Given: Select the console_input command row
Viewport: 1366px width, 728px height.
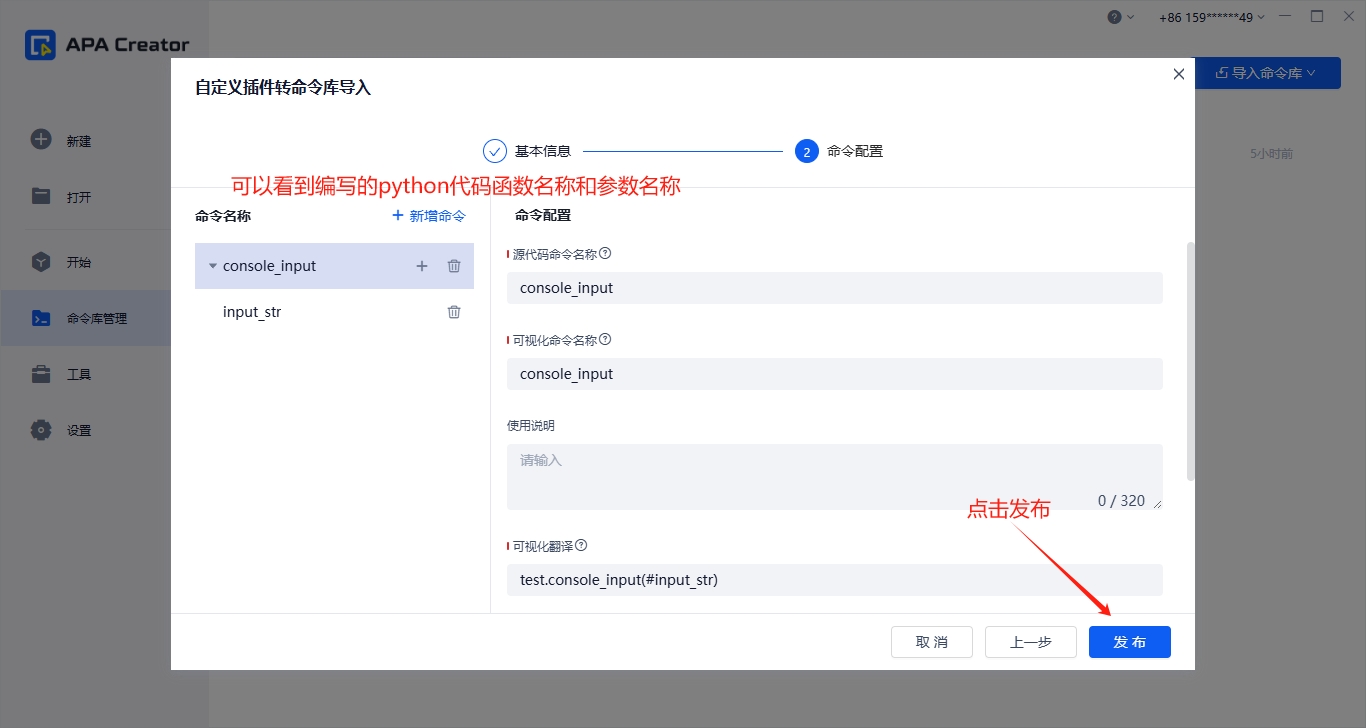Looking at the screenshot, I should [x=334, y=266].
